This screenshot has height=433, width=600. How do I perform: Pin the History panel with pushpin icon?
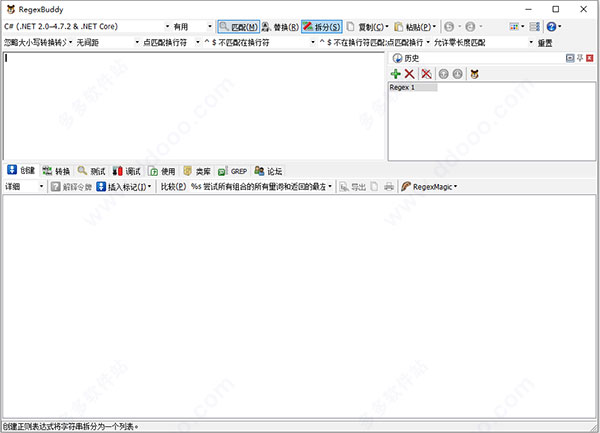[x=580, y=58]
